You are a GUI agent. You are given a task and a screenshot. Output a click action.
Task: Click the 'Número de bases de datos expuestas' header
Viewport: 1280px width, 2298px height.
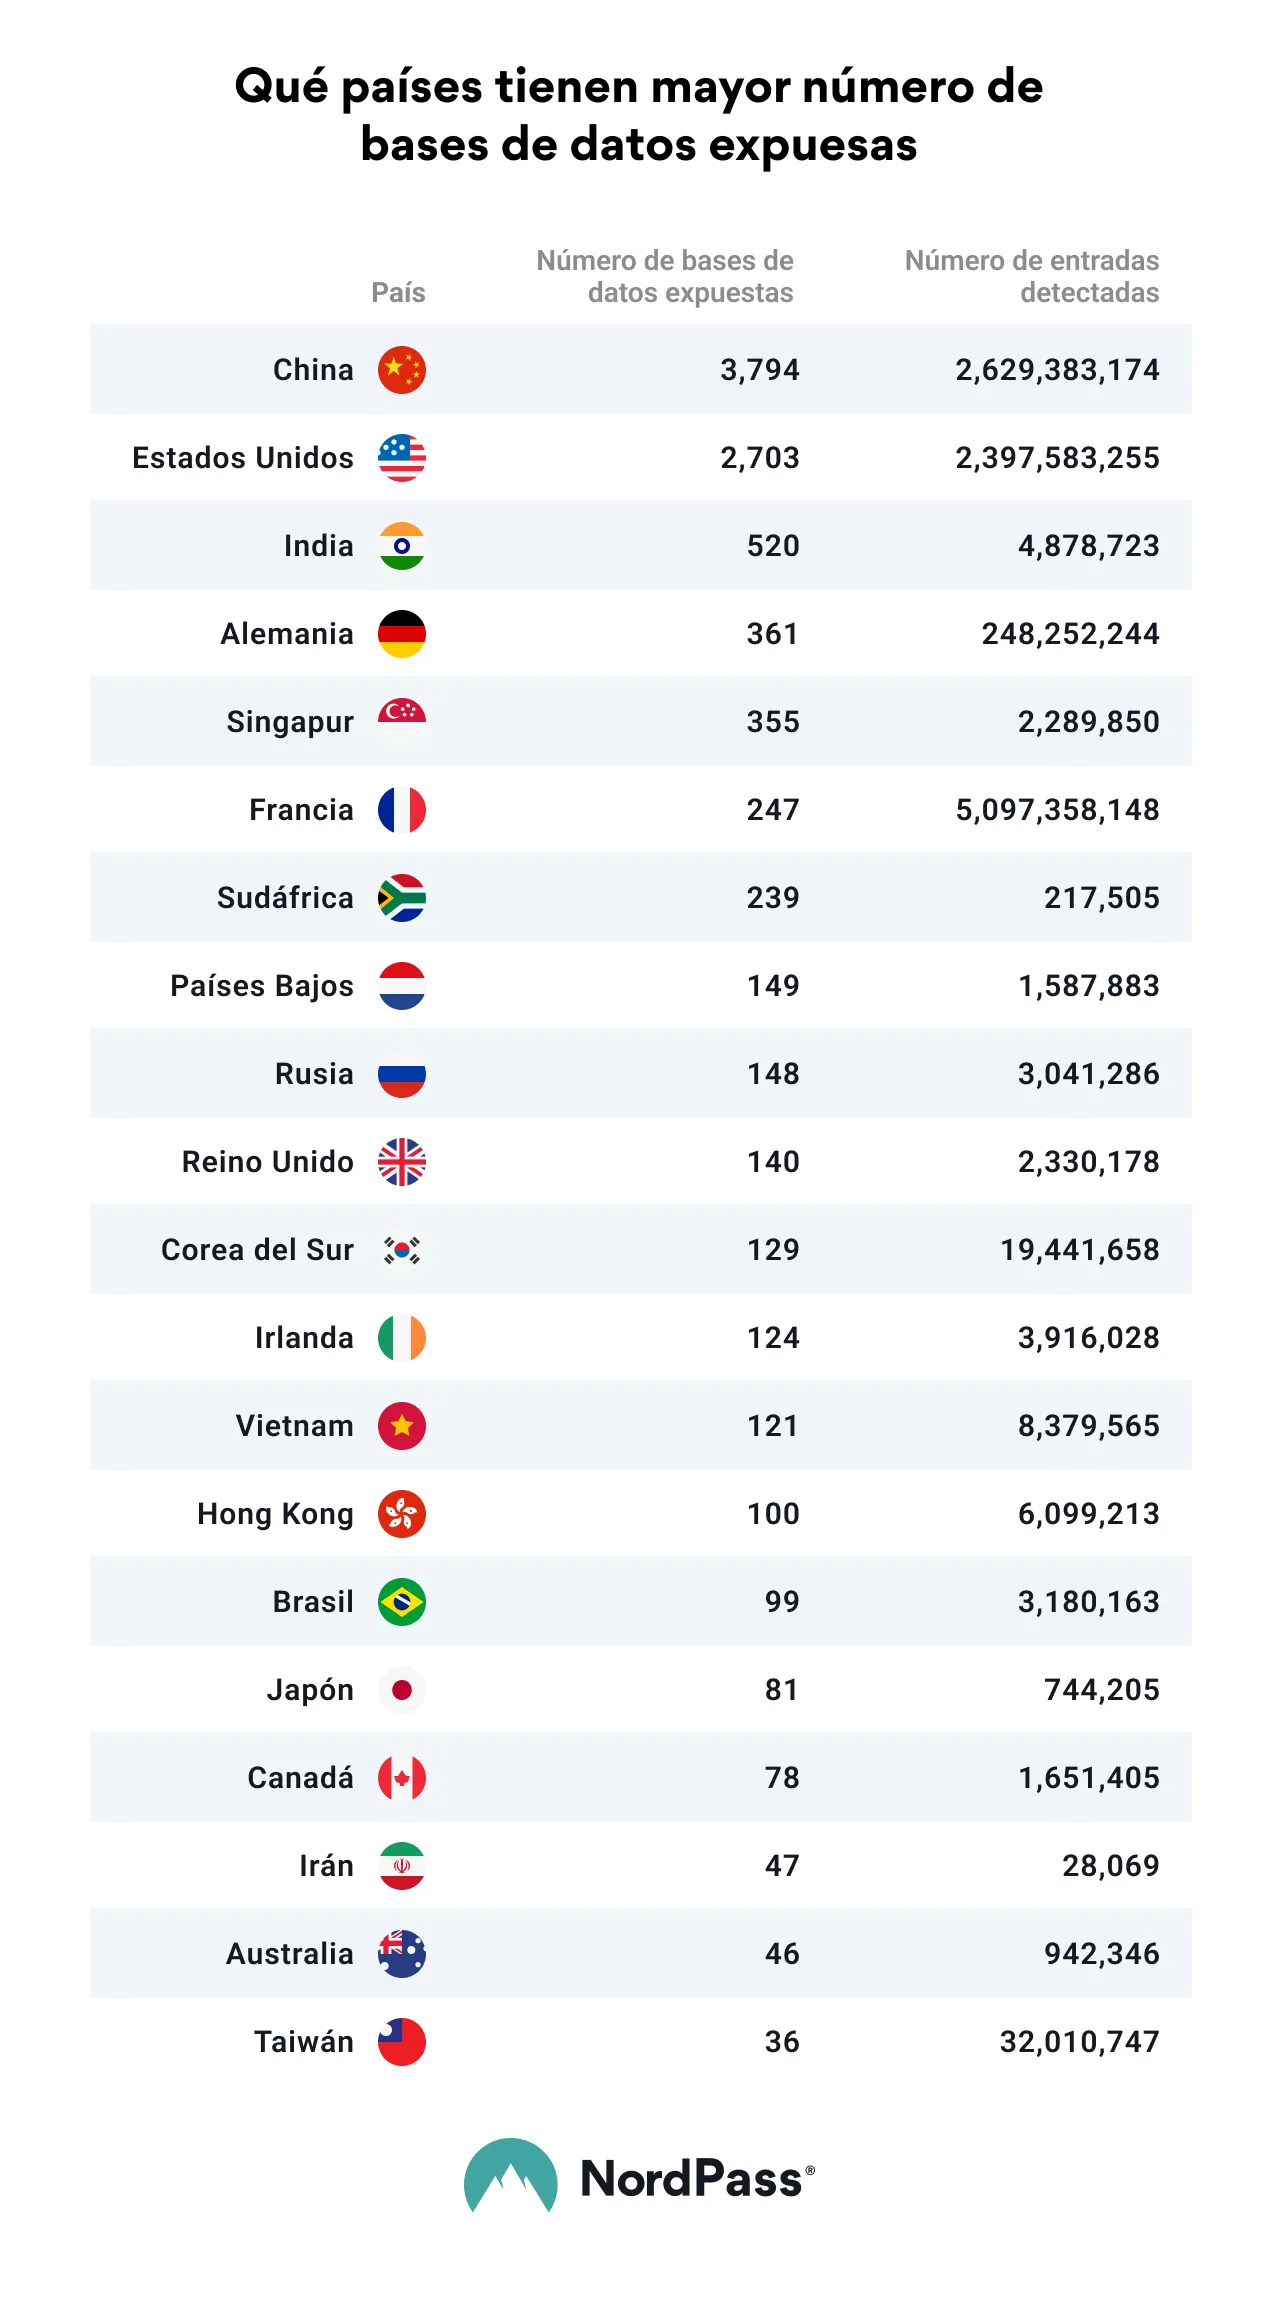pos(665,276)
